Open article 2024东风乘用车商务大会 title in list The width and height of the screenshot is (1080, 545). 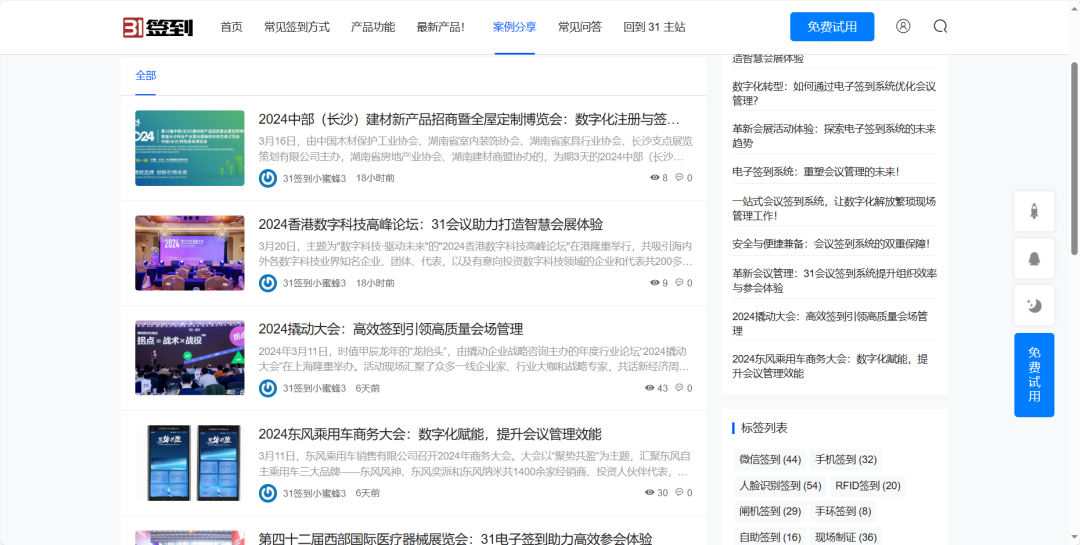coord(430,434)
